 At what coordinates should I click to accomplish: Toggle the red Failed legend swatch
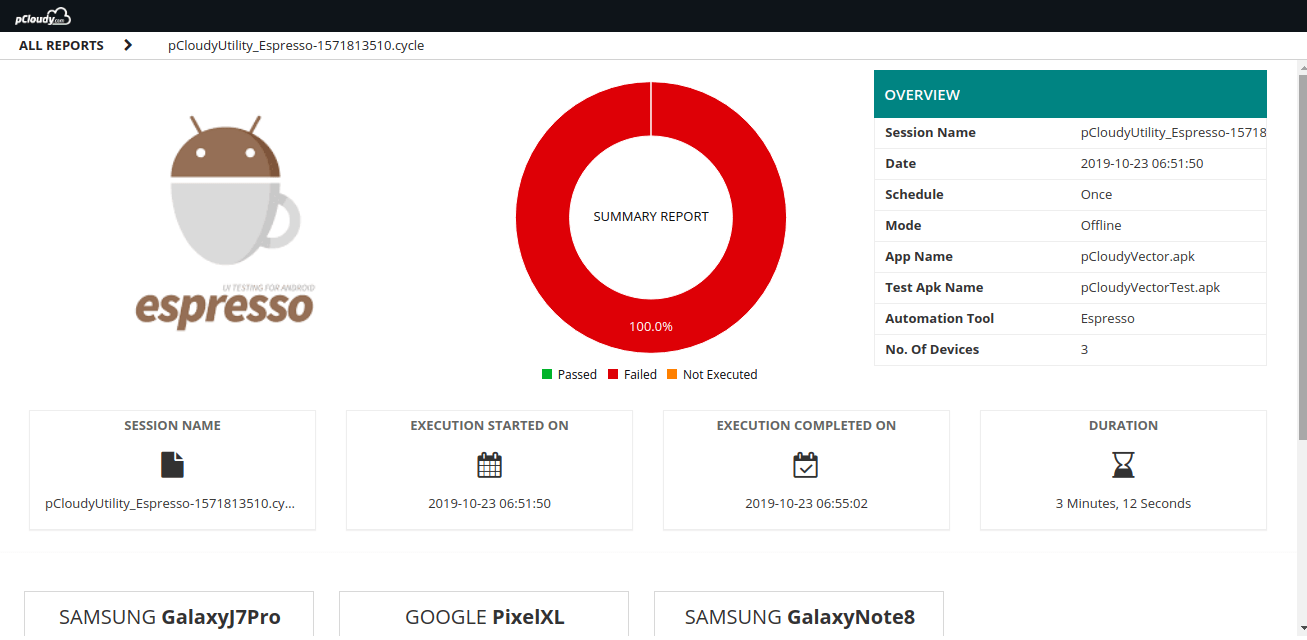[613, 375]
